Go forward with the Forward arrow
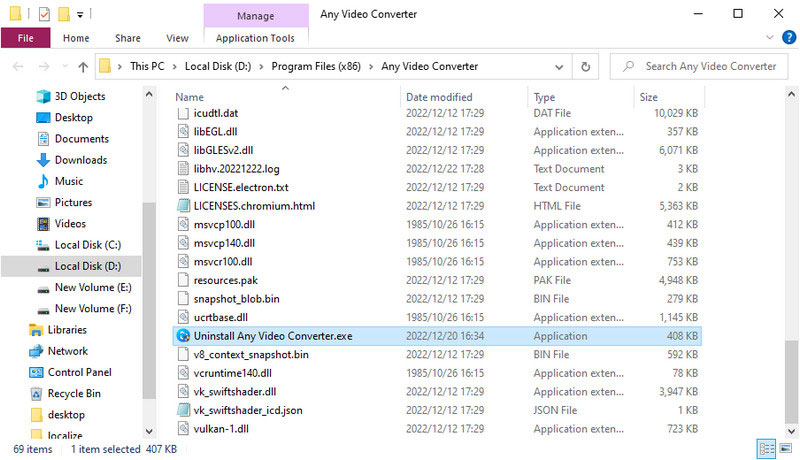800x460 pixels. tap(44, 66)
